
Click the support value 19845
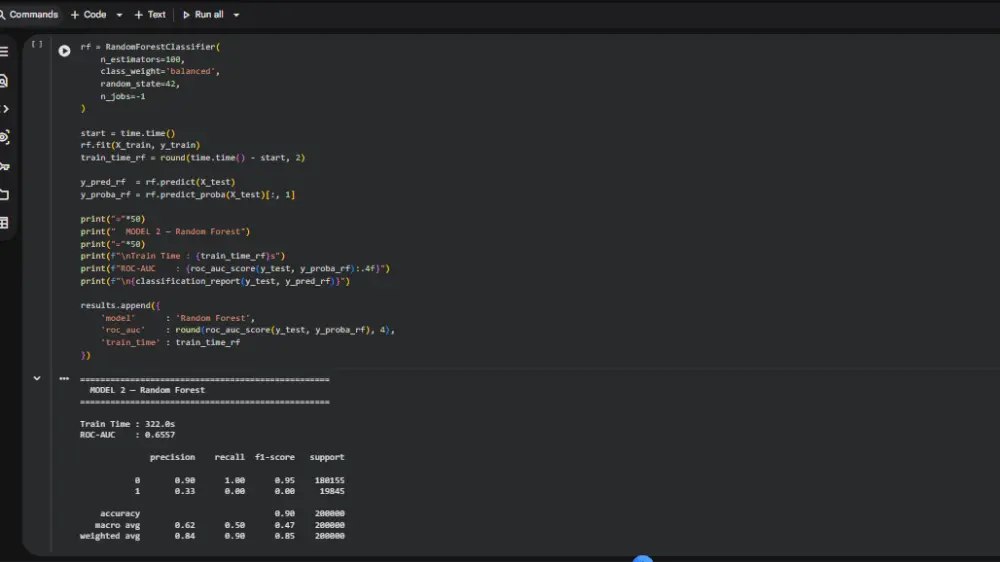(332, 491)
